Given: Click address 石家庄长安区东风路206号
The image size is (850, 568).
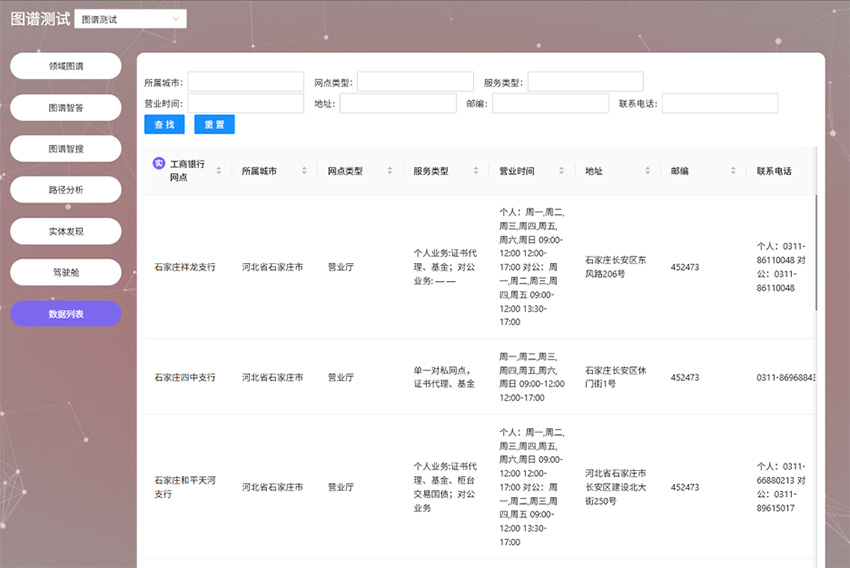Looking at the screenshot, I should point(615,267).
